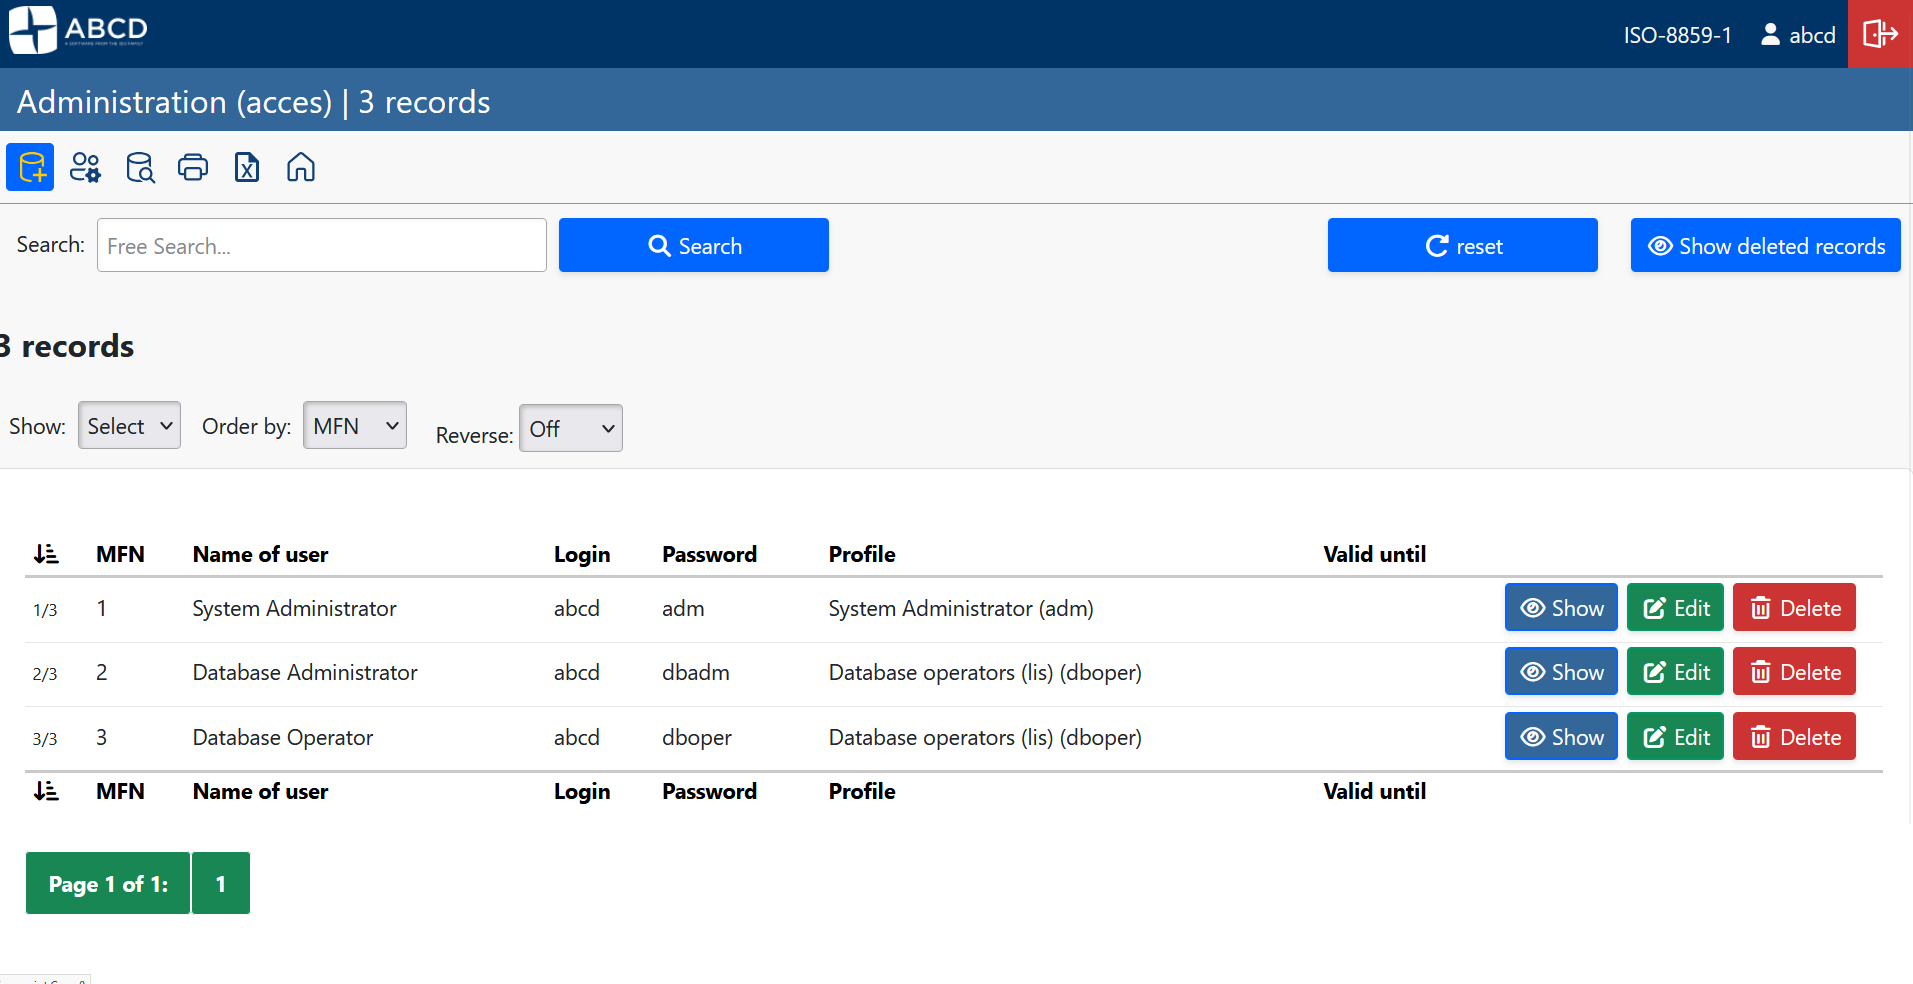
Task: Open the abcd user menu
Action: [1798, 35]
